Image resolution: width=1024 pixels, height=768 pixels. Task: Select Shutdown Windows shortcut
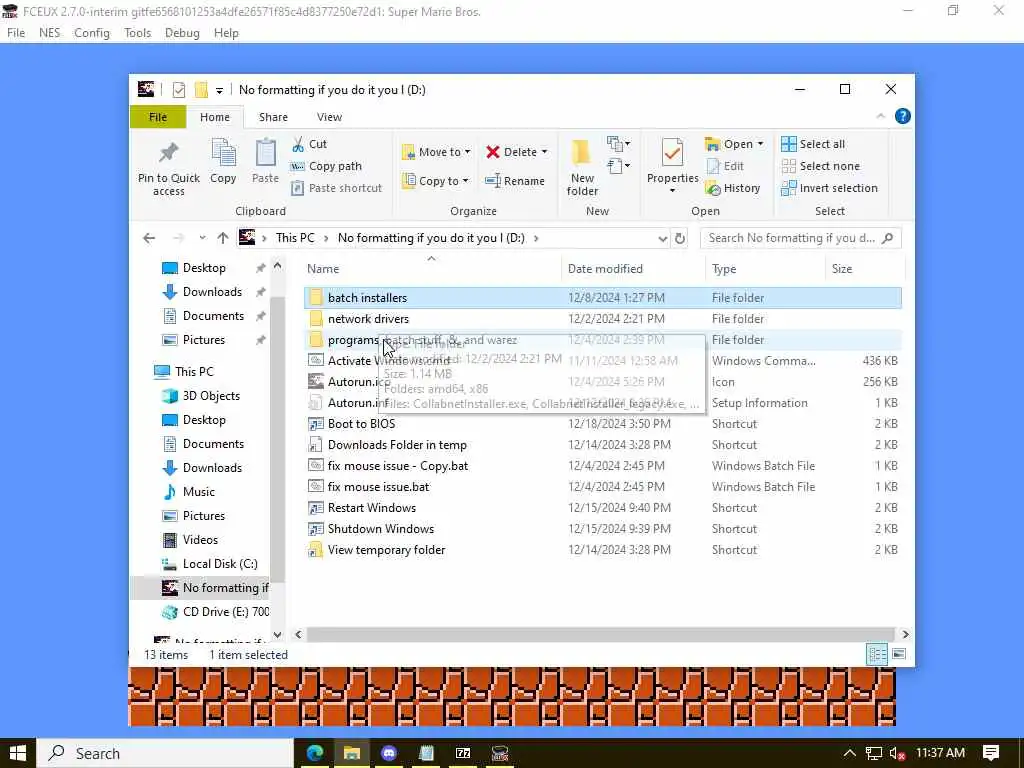click(602, 529)
